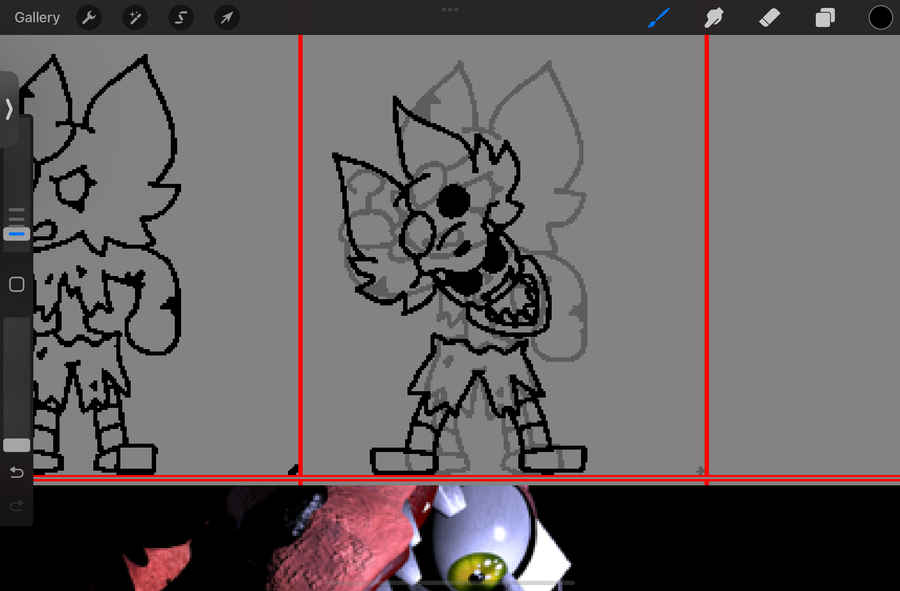Open the Layers panel
Image resolution: width=900 pixels, height=591 pixels.
(x=825, y=18)
